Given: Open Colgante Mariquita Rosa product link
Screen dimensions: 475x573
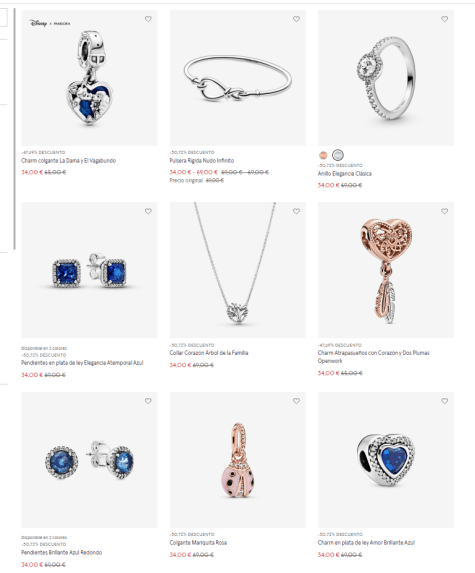Looking at the screenshot, I should [198, 543].
